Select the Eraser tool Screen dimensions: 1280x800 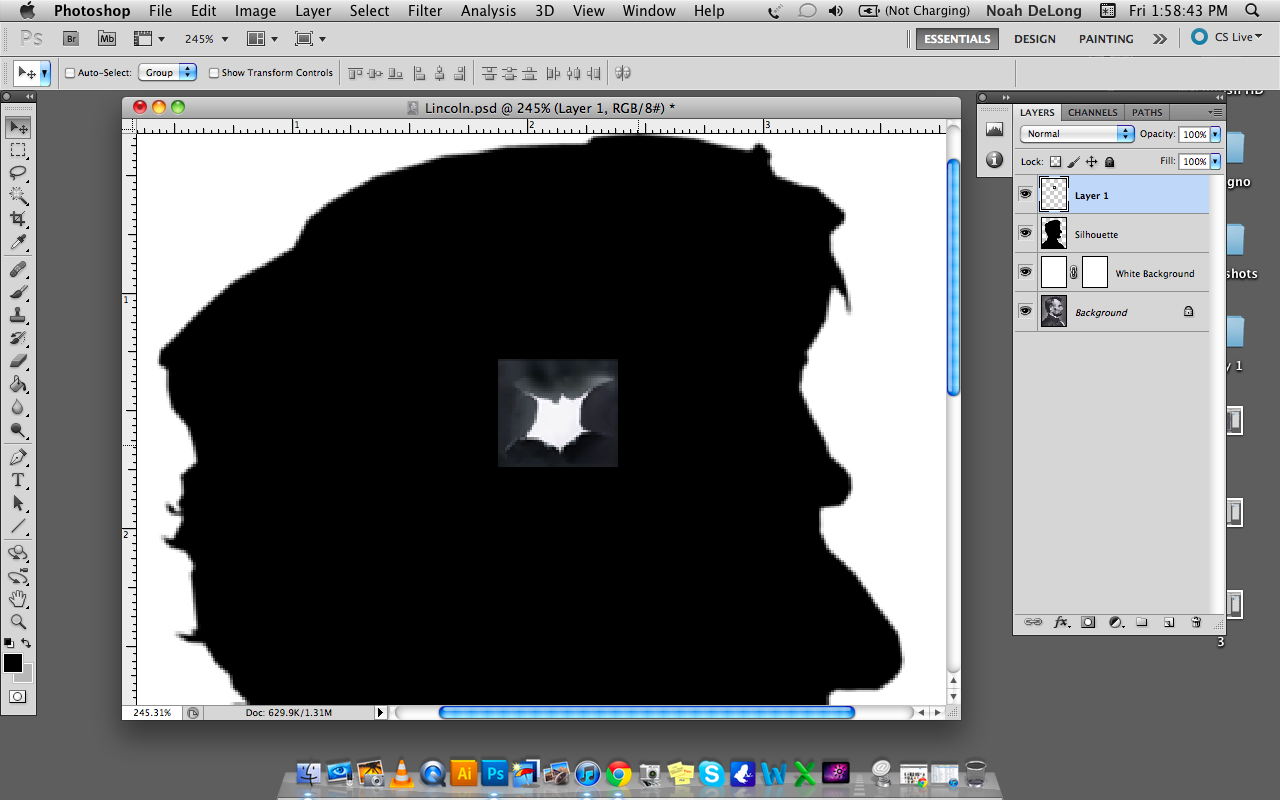click(x=18, y=361)
